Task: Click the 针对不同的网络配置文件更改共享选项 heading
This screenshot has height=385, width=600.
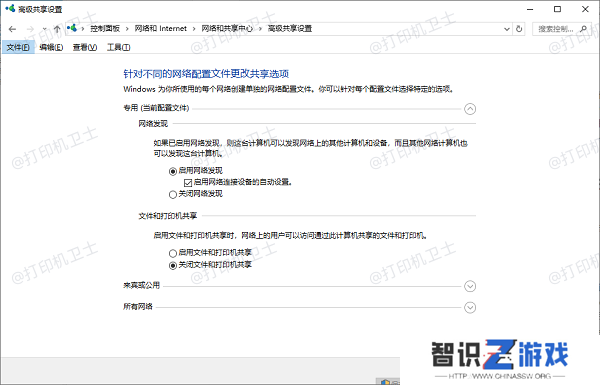Action: [x=206, y=73]
